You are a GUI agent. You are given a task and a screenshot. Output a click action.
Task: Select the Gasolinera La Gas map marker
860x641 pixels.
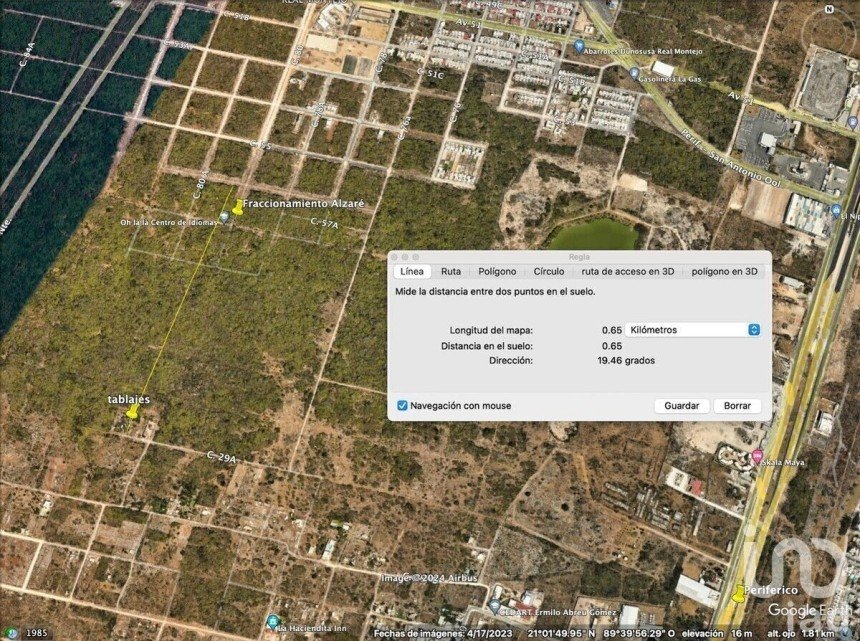point(634,72)
